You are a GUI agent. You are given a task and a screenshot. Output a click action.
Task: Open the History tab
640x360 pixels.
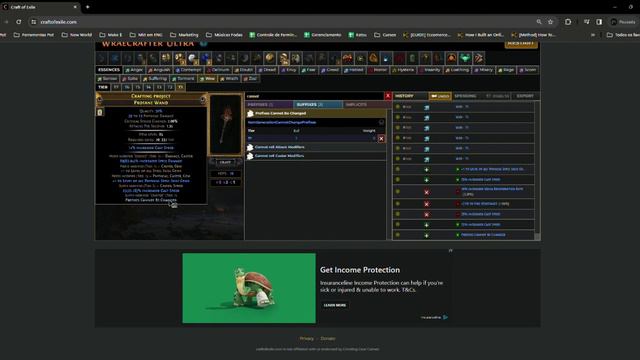pos(404,96)
